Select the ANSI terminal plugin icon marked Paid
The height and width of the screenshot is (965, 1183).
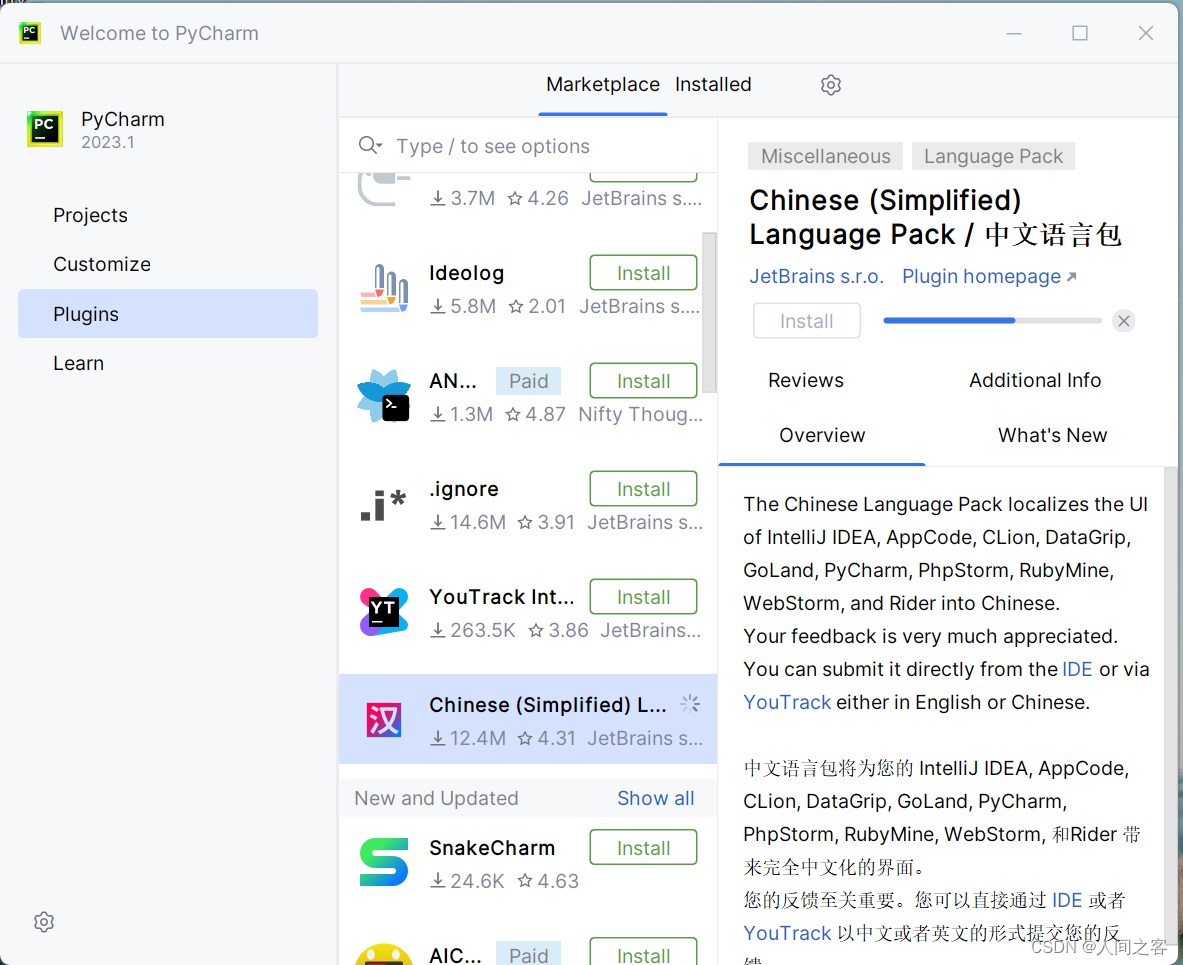(384, 396)
